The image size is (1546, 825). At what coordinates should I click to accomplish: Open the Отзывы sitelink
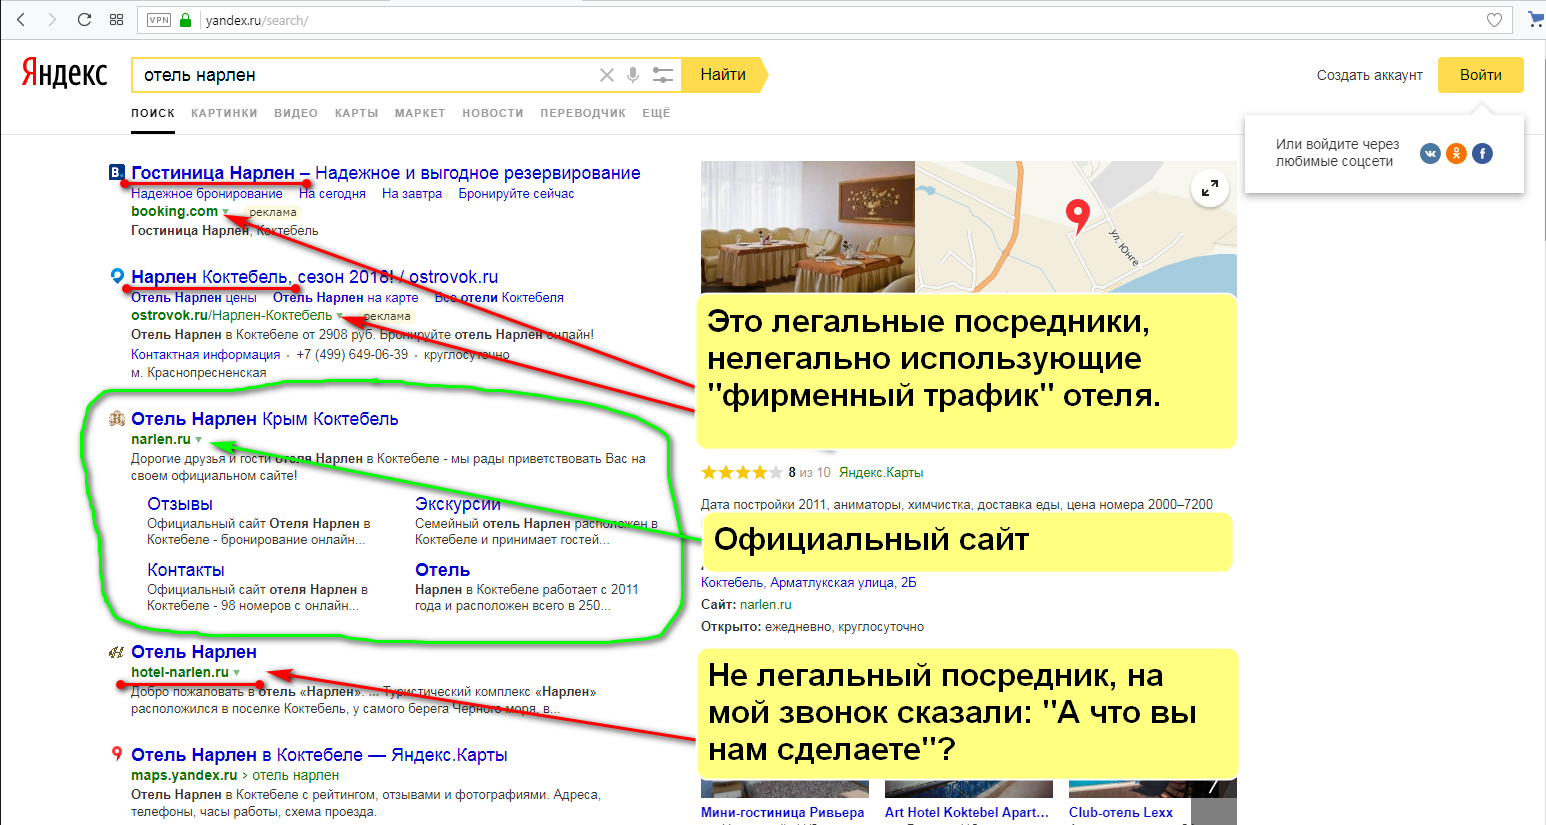[x=180, y=504]
